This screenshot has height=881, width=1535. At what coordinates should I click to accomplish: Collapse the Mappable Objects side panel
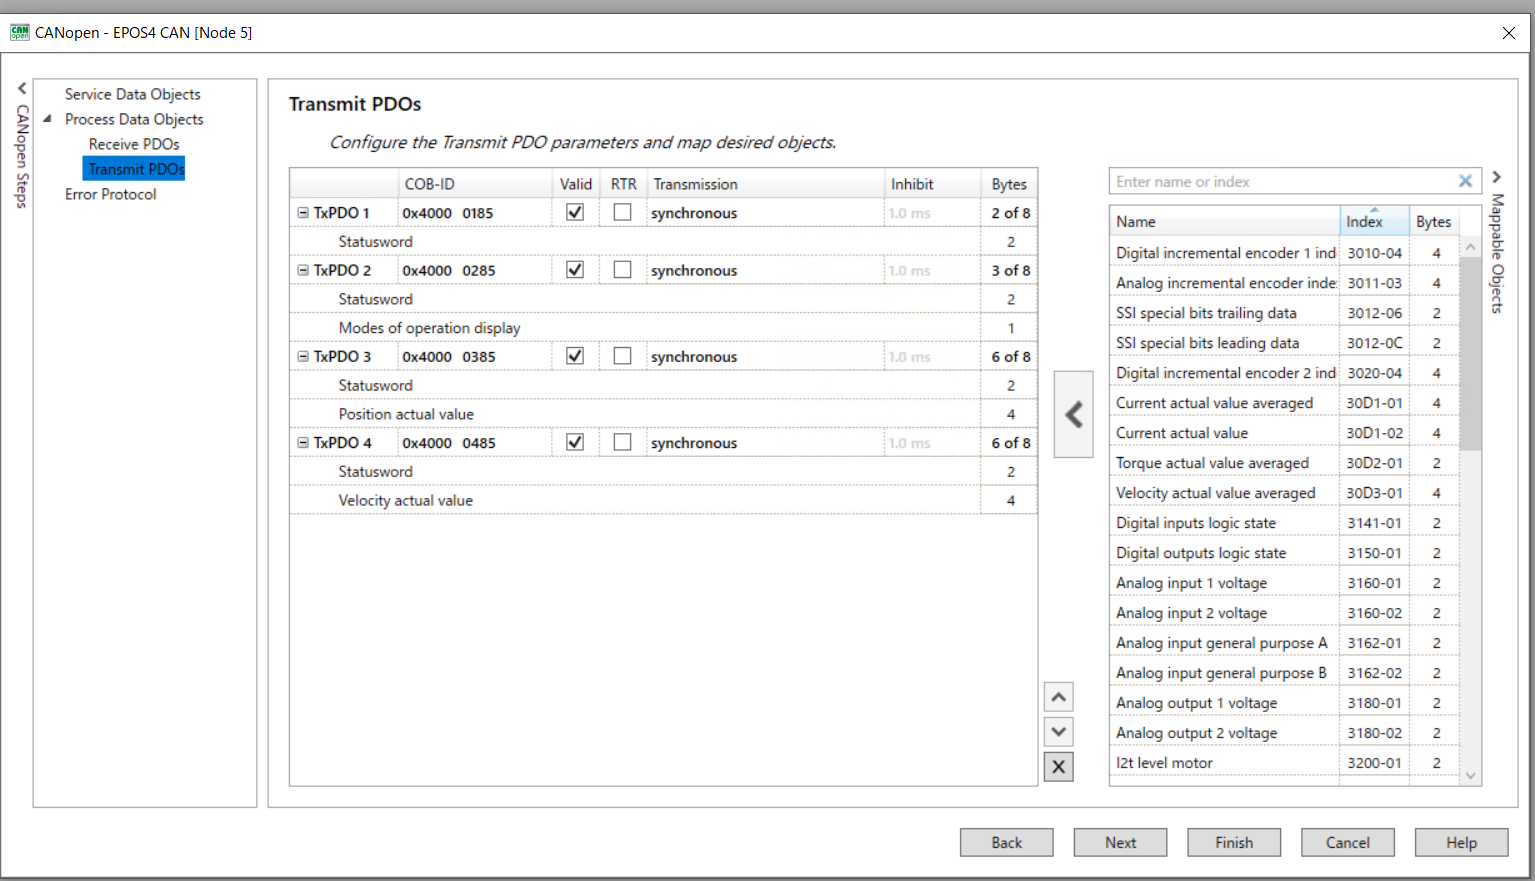(x=1497, y=177)
